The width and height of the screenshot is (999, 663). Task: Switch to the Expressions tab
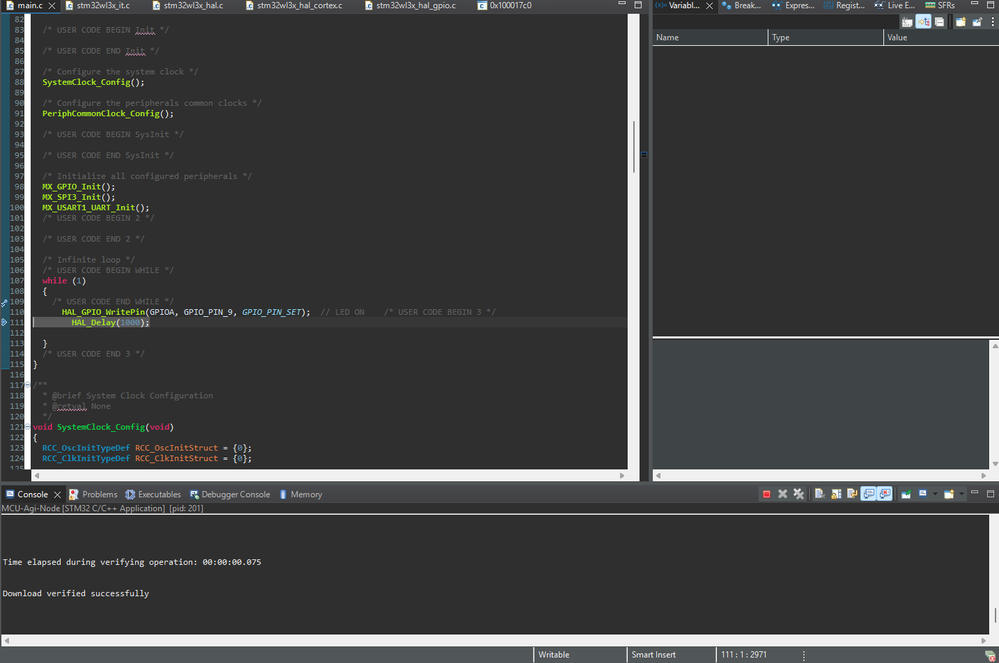tap(793, 5)
